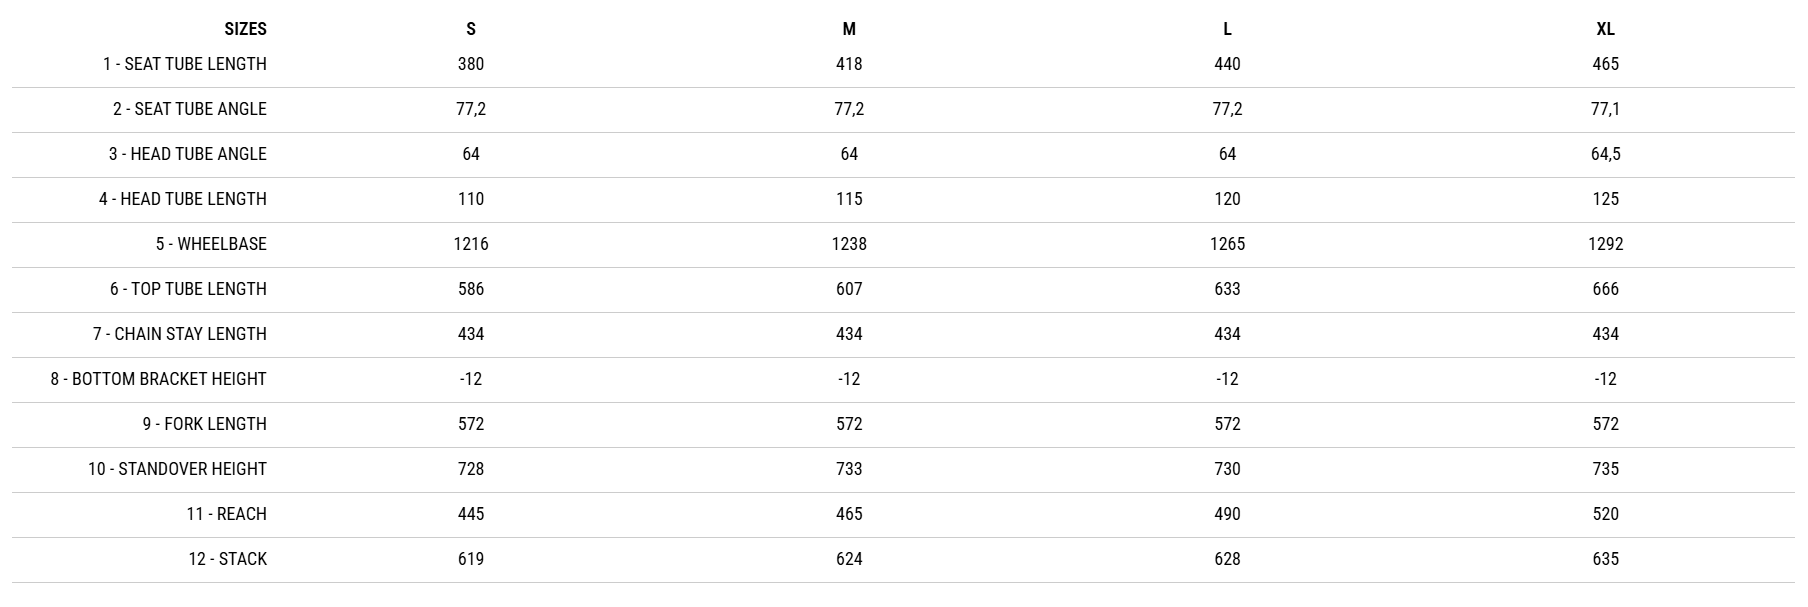The width and height of the screenshot is (1808, 607).
Task: Click the Reach row label
Action: [226, 514]
